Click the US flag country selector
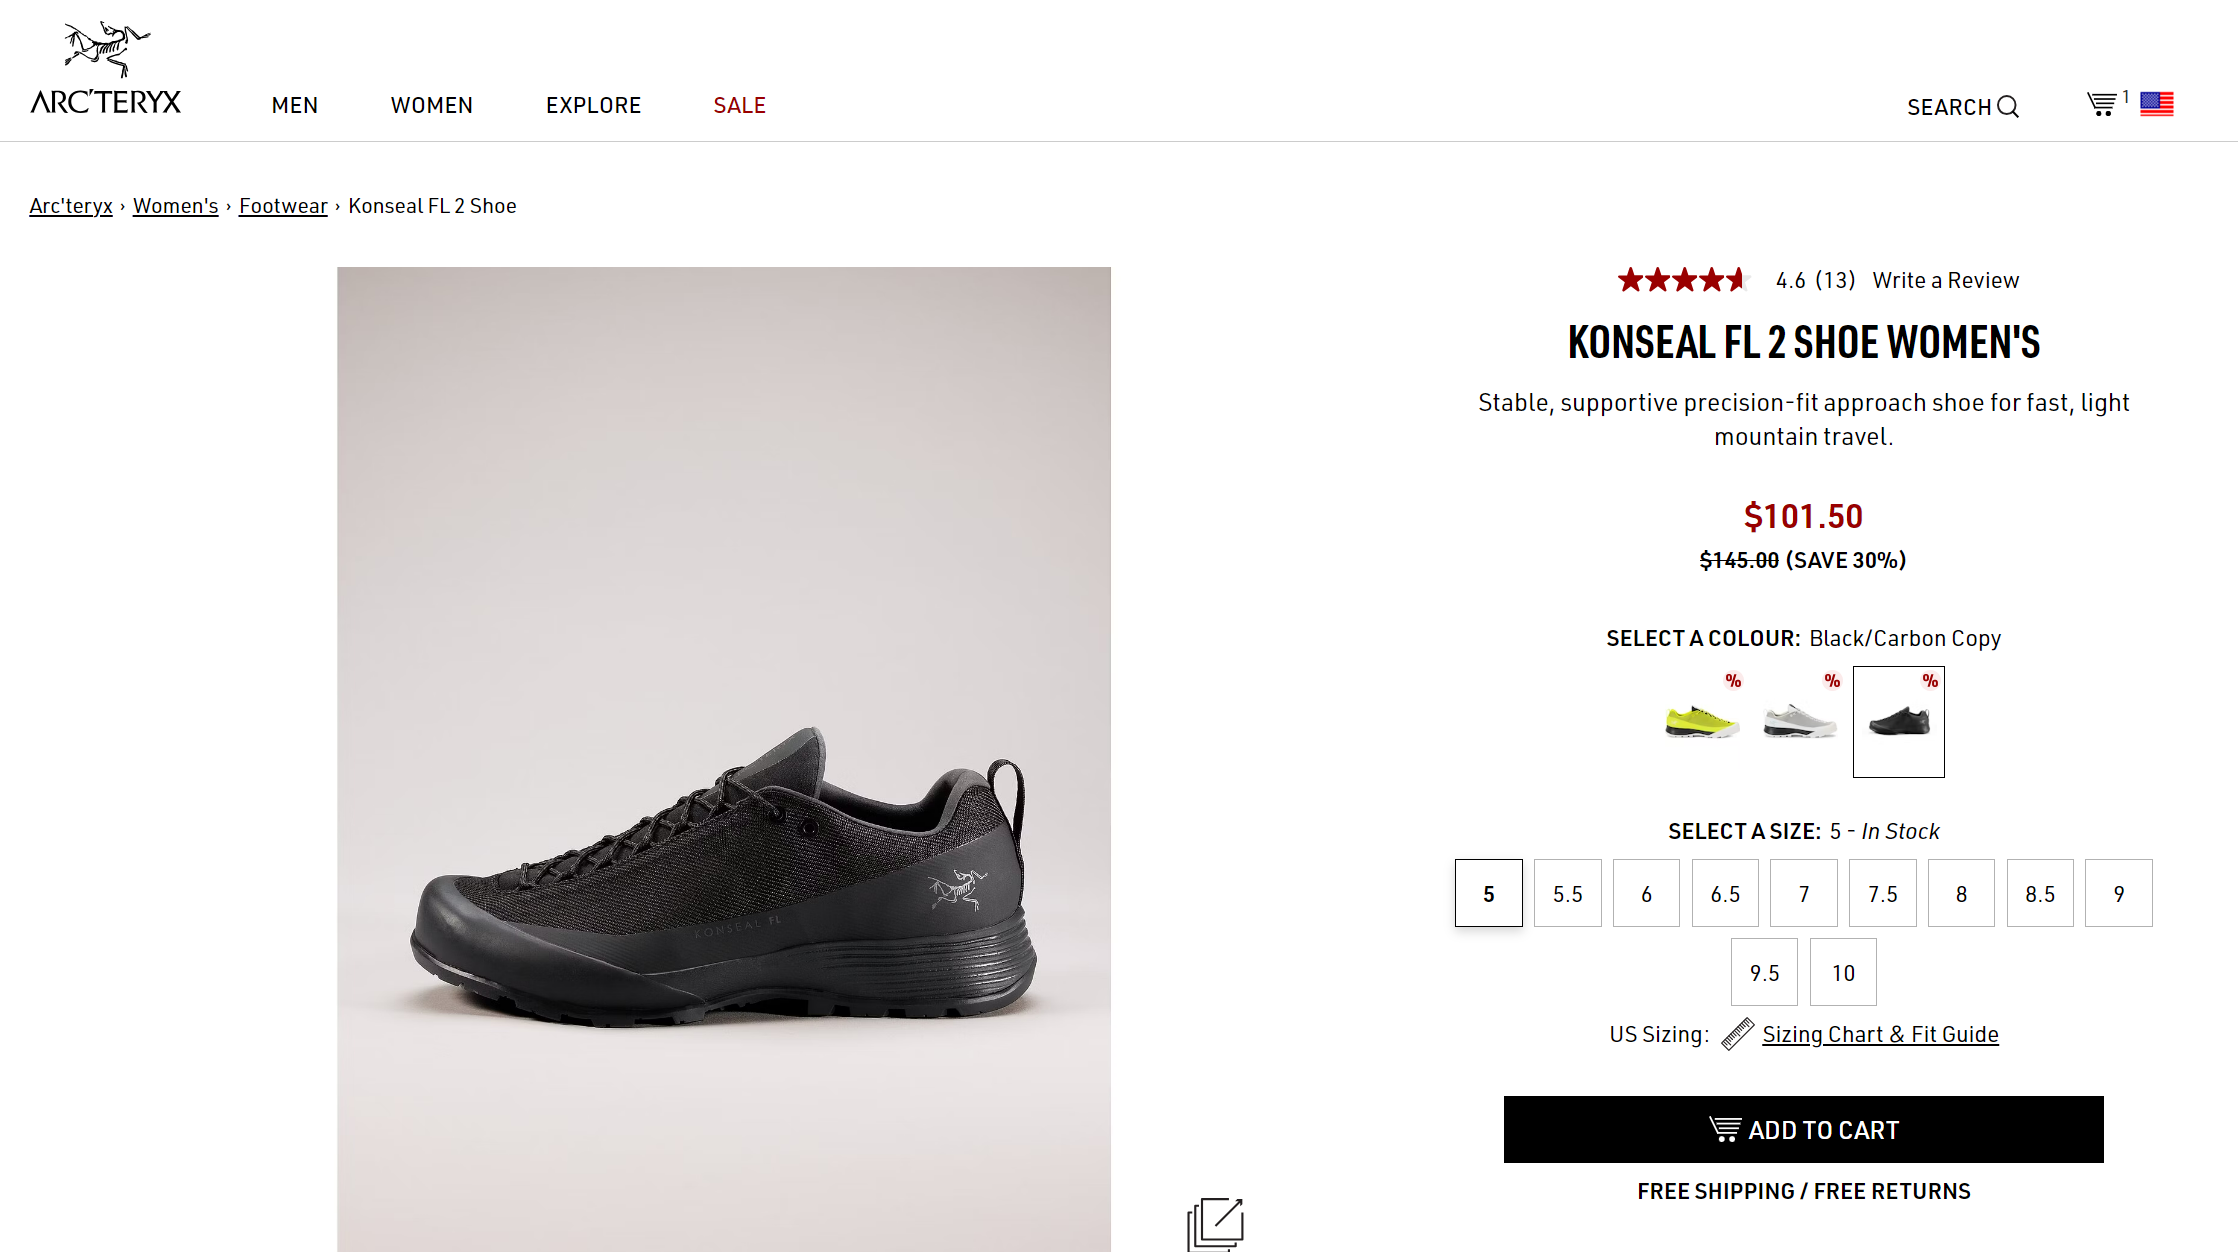This screenshot has height=1252, width=2238. tap(2157, 104)
